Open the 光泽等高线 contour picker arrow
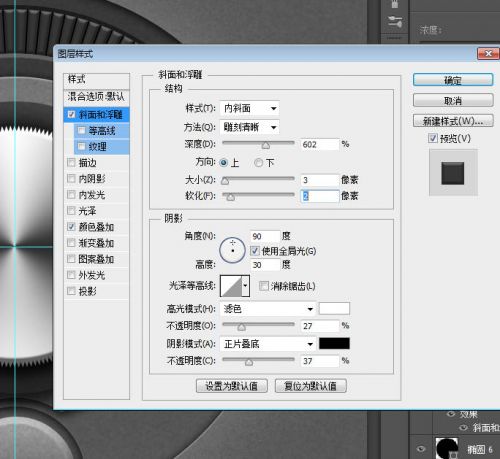Image resolution: width=500 pixels, height=459 pixels. tap(246, 286)
